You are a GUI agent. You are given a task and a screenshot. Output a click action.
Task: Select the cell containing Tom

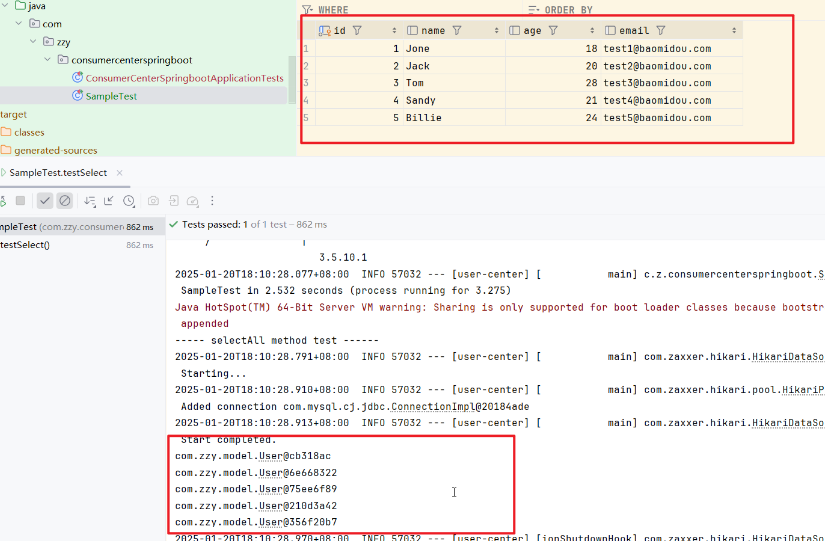[x=455, y=83]
